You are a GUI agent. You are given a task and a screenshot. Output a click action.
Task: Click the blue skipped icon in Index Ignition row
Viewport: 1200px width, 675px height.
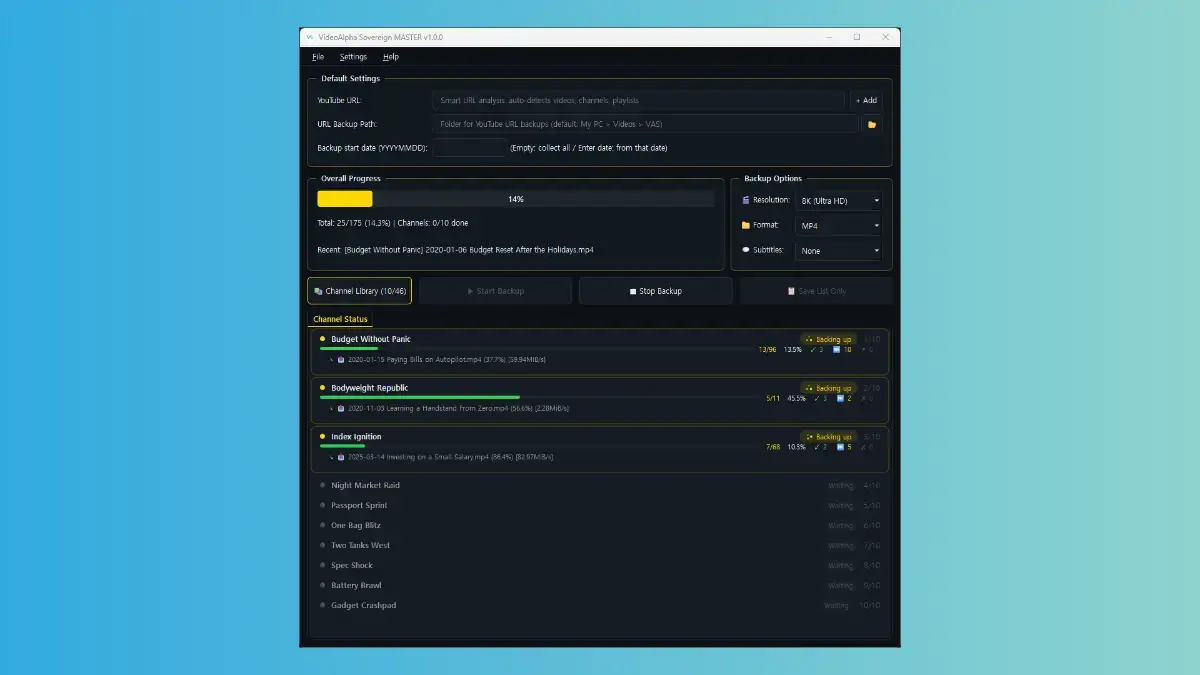840,447
